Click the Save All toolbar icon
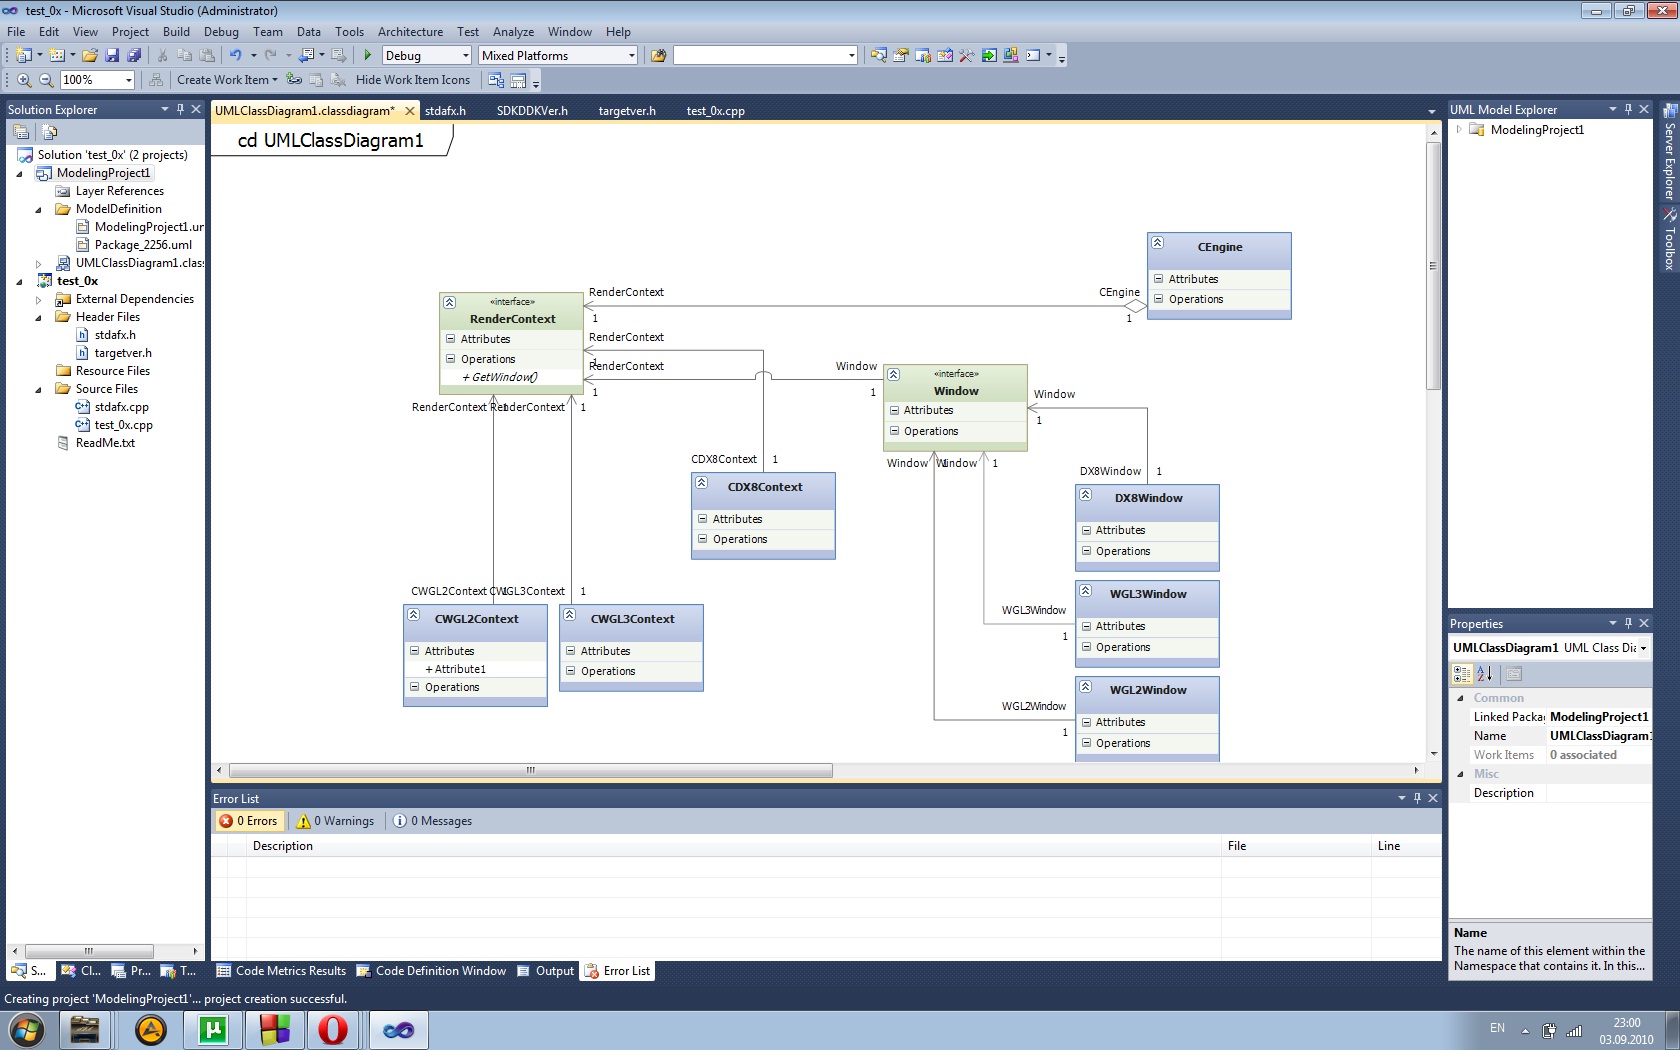Viewport: 1680px width, 1050px height. (133, 56)
